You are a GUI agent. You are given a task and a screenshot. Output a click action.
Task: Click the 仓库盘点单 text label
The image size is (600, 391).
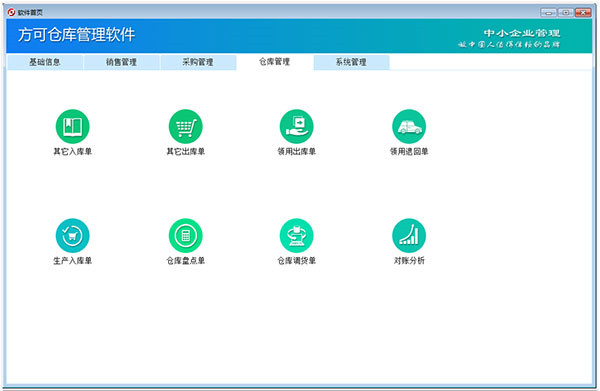186,261
